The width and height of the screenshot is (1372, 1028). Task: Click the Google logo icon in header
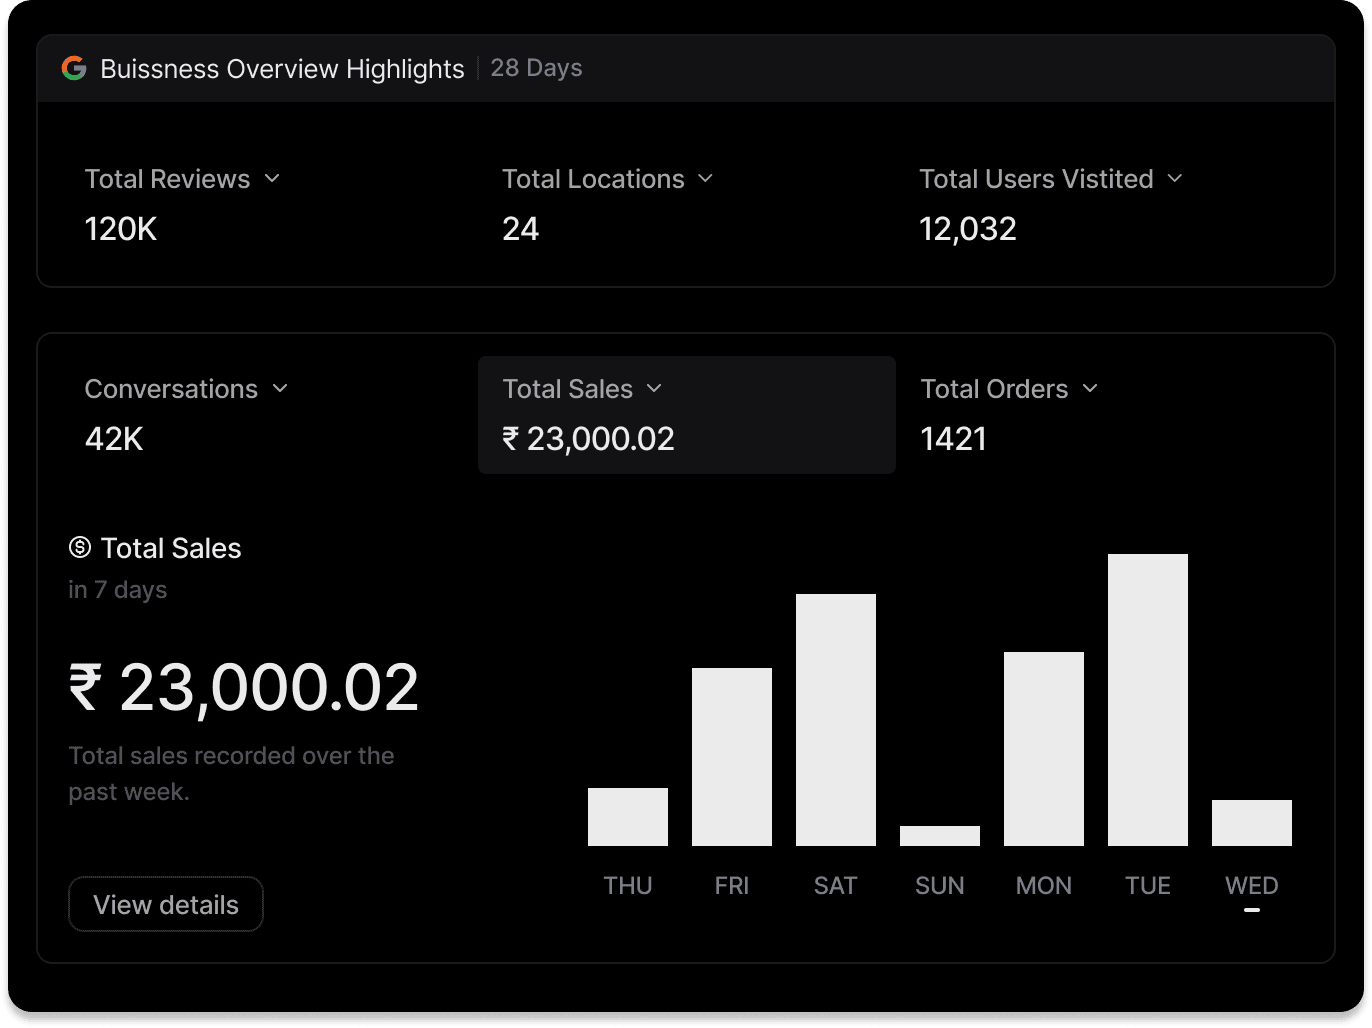(x=74, y=68)
